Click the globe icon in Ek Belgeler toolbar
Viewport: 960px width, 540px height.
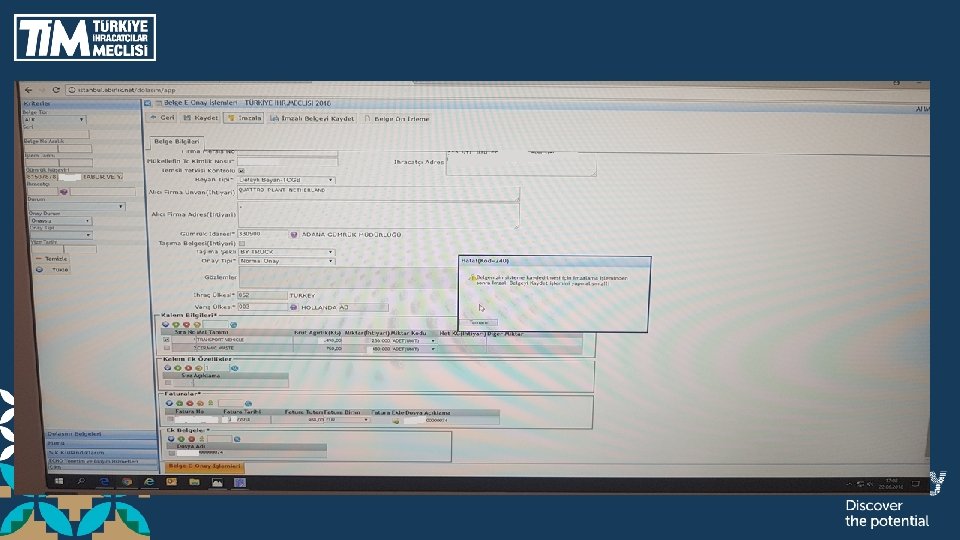point(237,439)
